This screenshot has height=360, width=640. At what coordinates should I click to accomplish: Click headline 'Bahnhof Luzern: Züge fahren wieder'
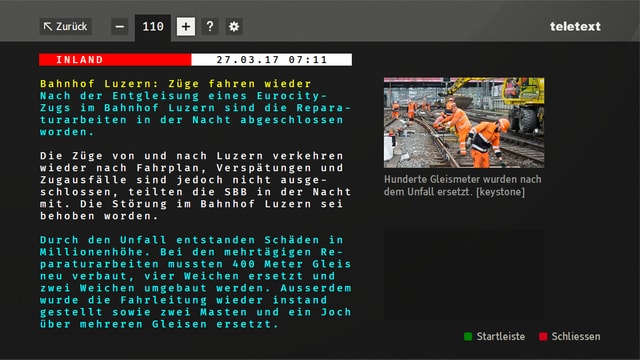[x=176, y=84]
